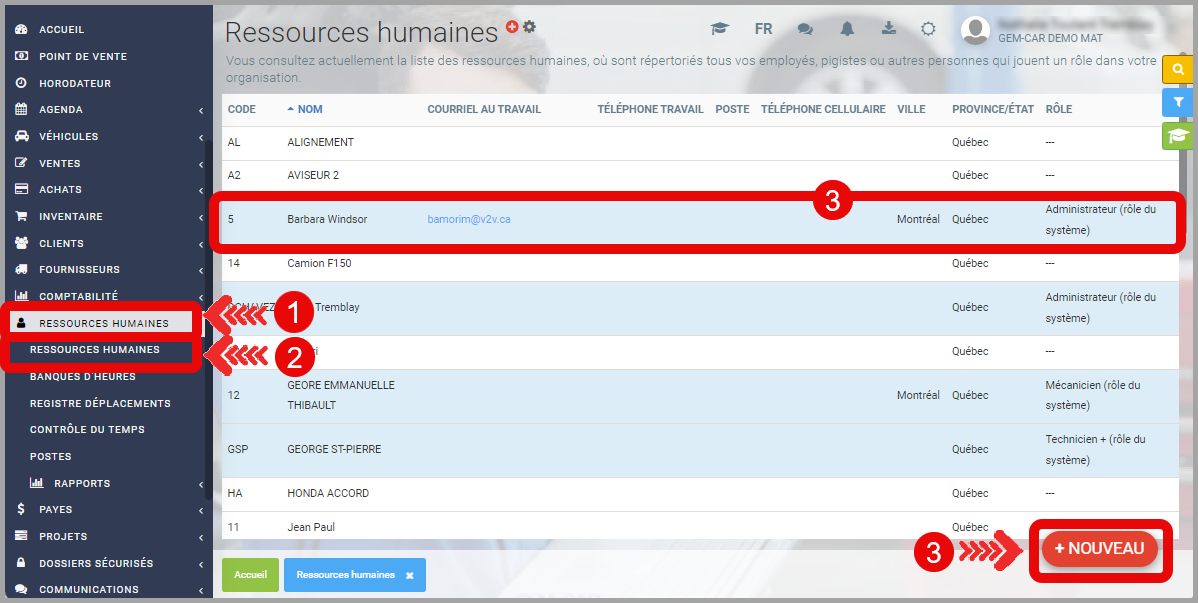The image size is (1198, 603).
Task: Switch to the green Accueil tab
Action: pyautogui.click(x=250, y=575)
